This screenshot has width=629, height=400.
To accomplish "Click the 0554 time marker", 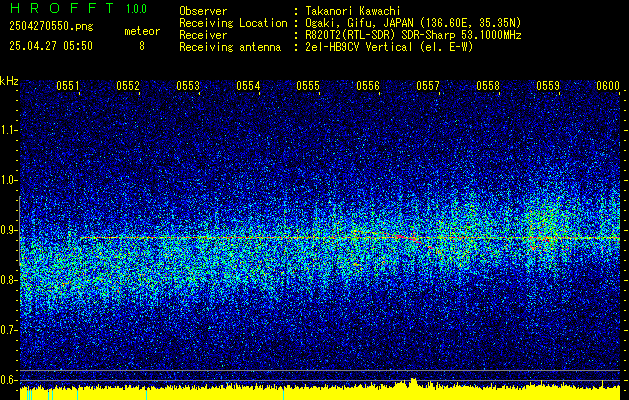I will click(x=248, y=86).
